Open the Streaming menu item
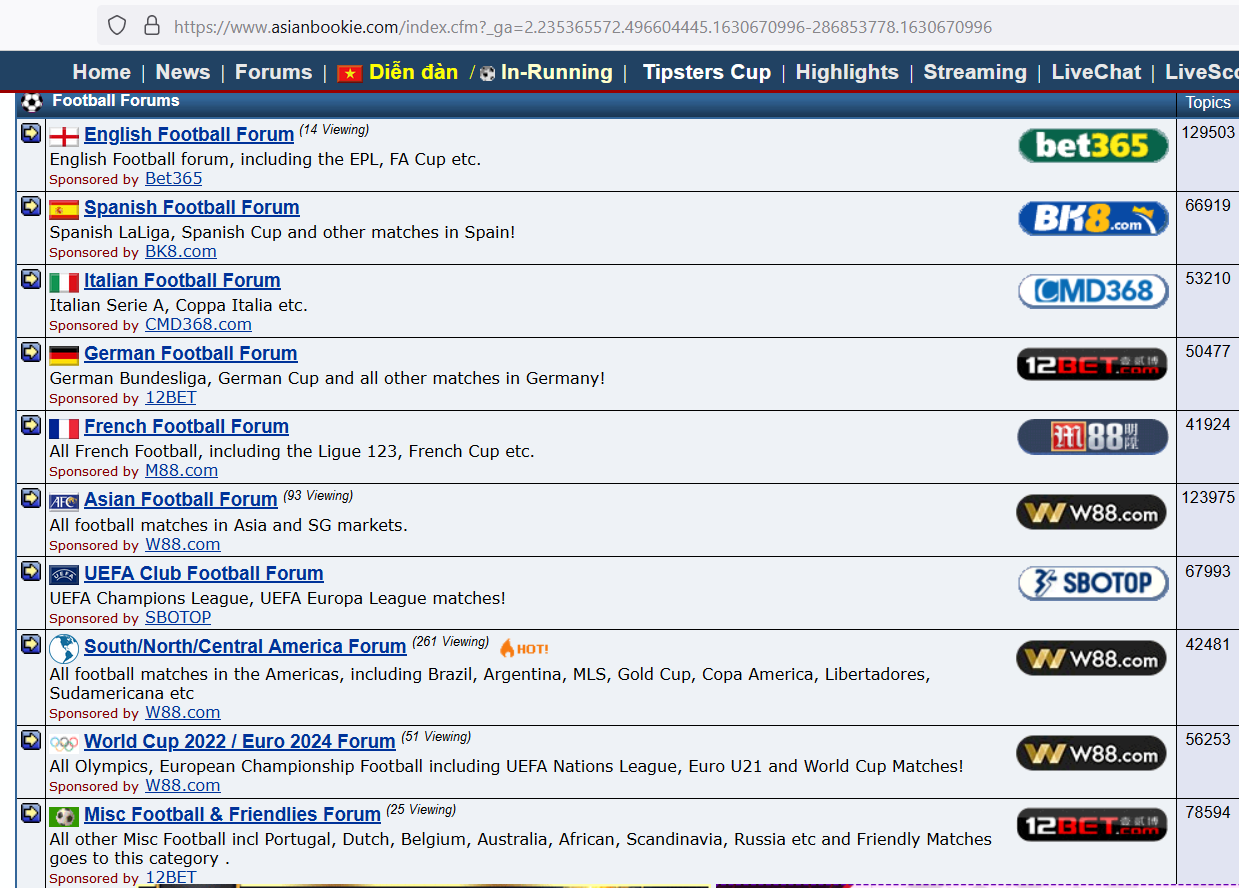The image size is (1239, 888). 975,72
